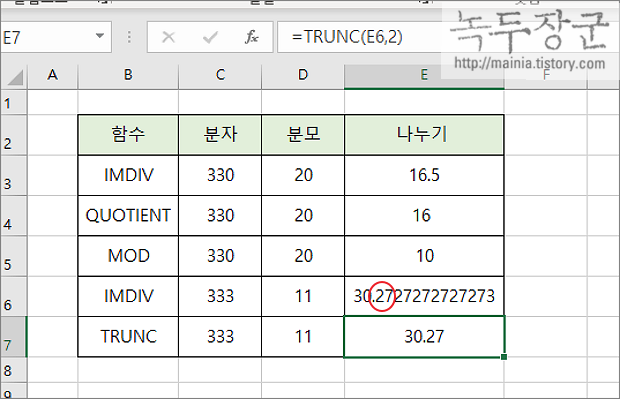Screen dimensions: 620x399
Task: Click the header cell 나누기
Action: coord(424,134)
